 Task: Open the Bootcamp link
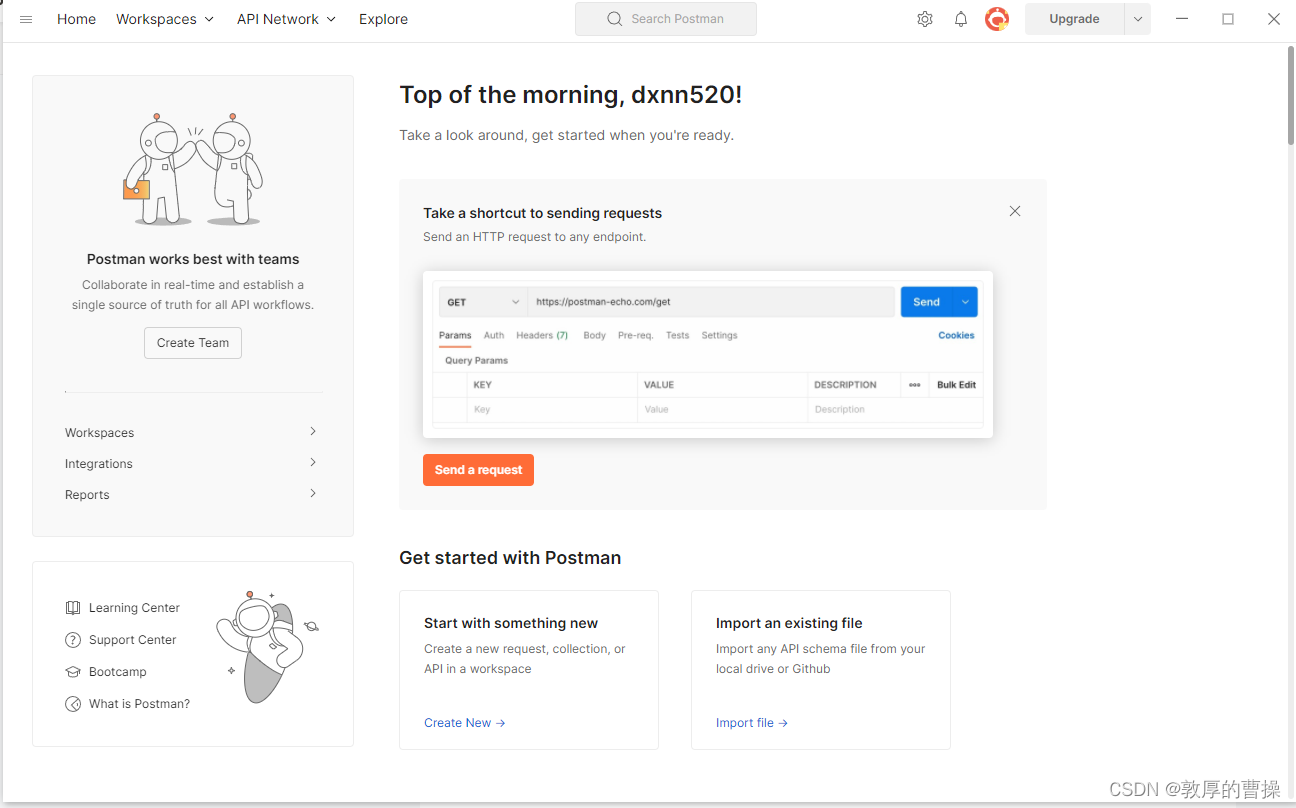click(118, 672)
